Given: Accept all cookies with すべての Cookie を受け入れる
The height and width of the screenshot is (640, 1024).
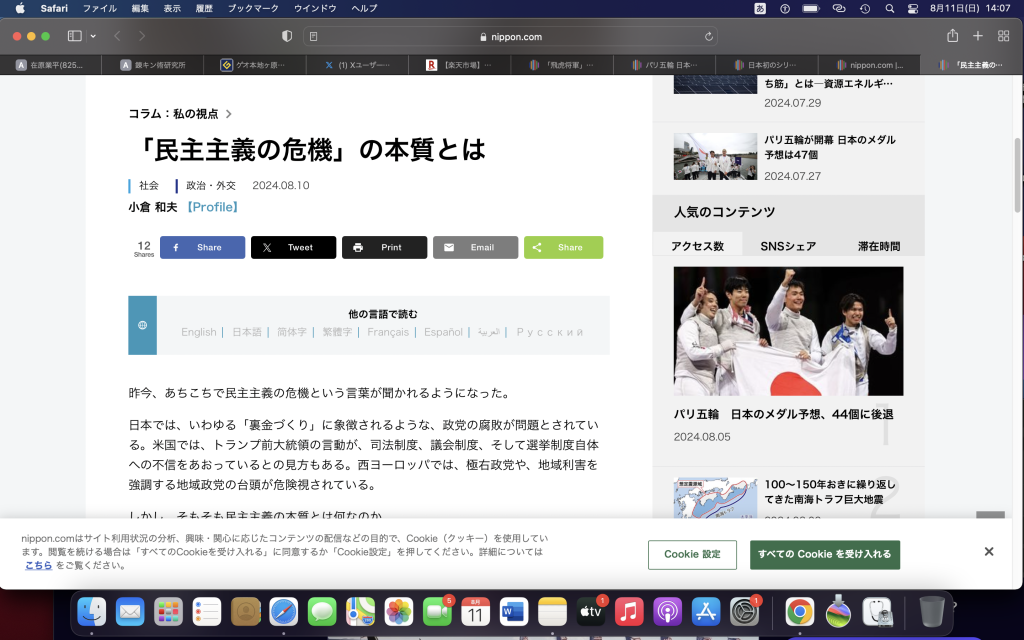Looking at the screenshot, I should click(824, 554).
